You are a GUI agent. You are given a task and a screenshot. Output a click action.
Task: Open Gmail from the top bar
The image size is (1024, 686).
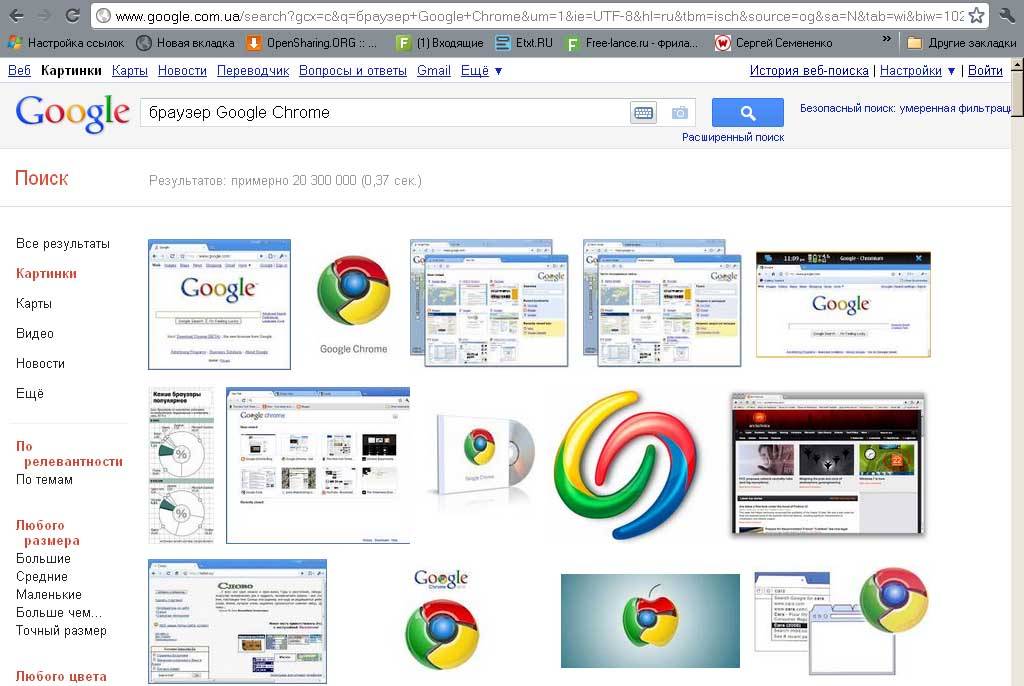pos(434,71)
